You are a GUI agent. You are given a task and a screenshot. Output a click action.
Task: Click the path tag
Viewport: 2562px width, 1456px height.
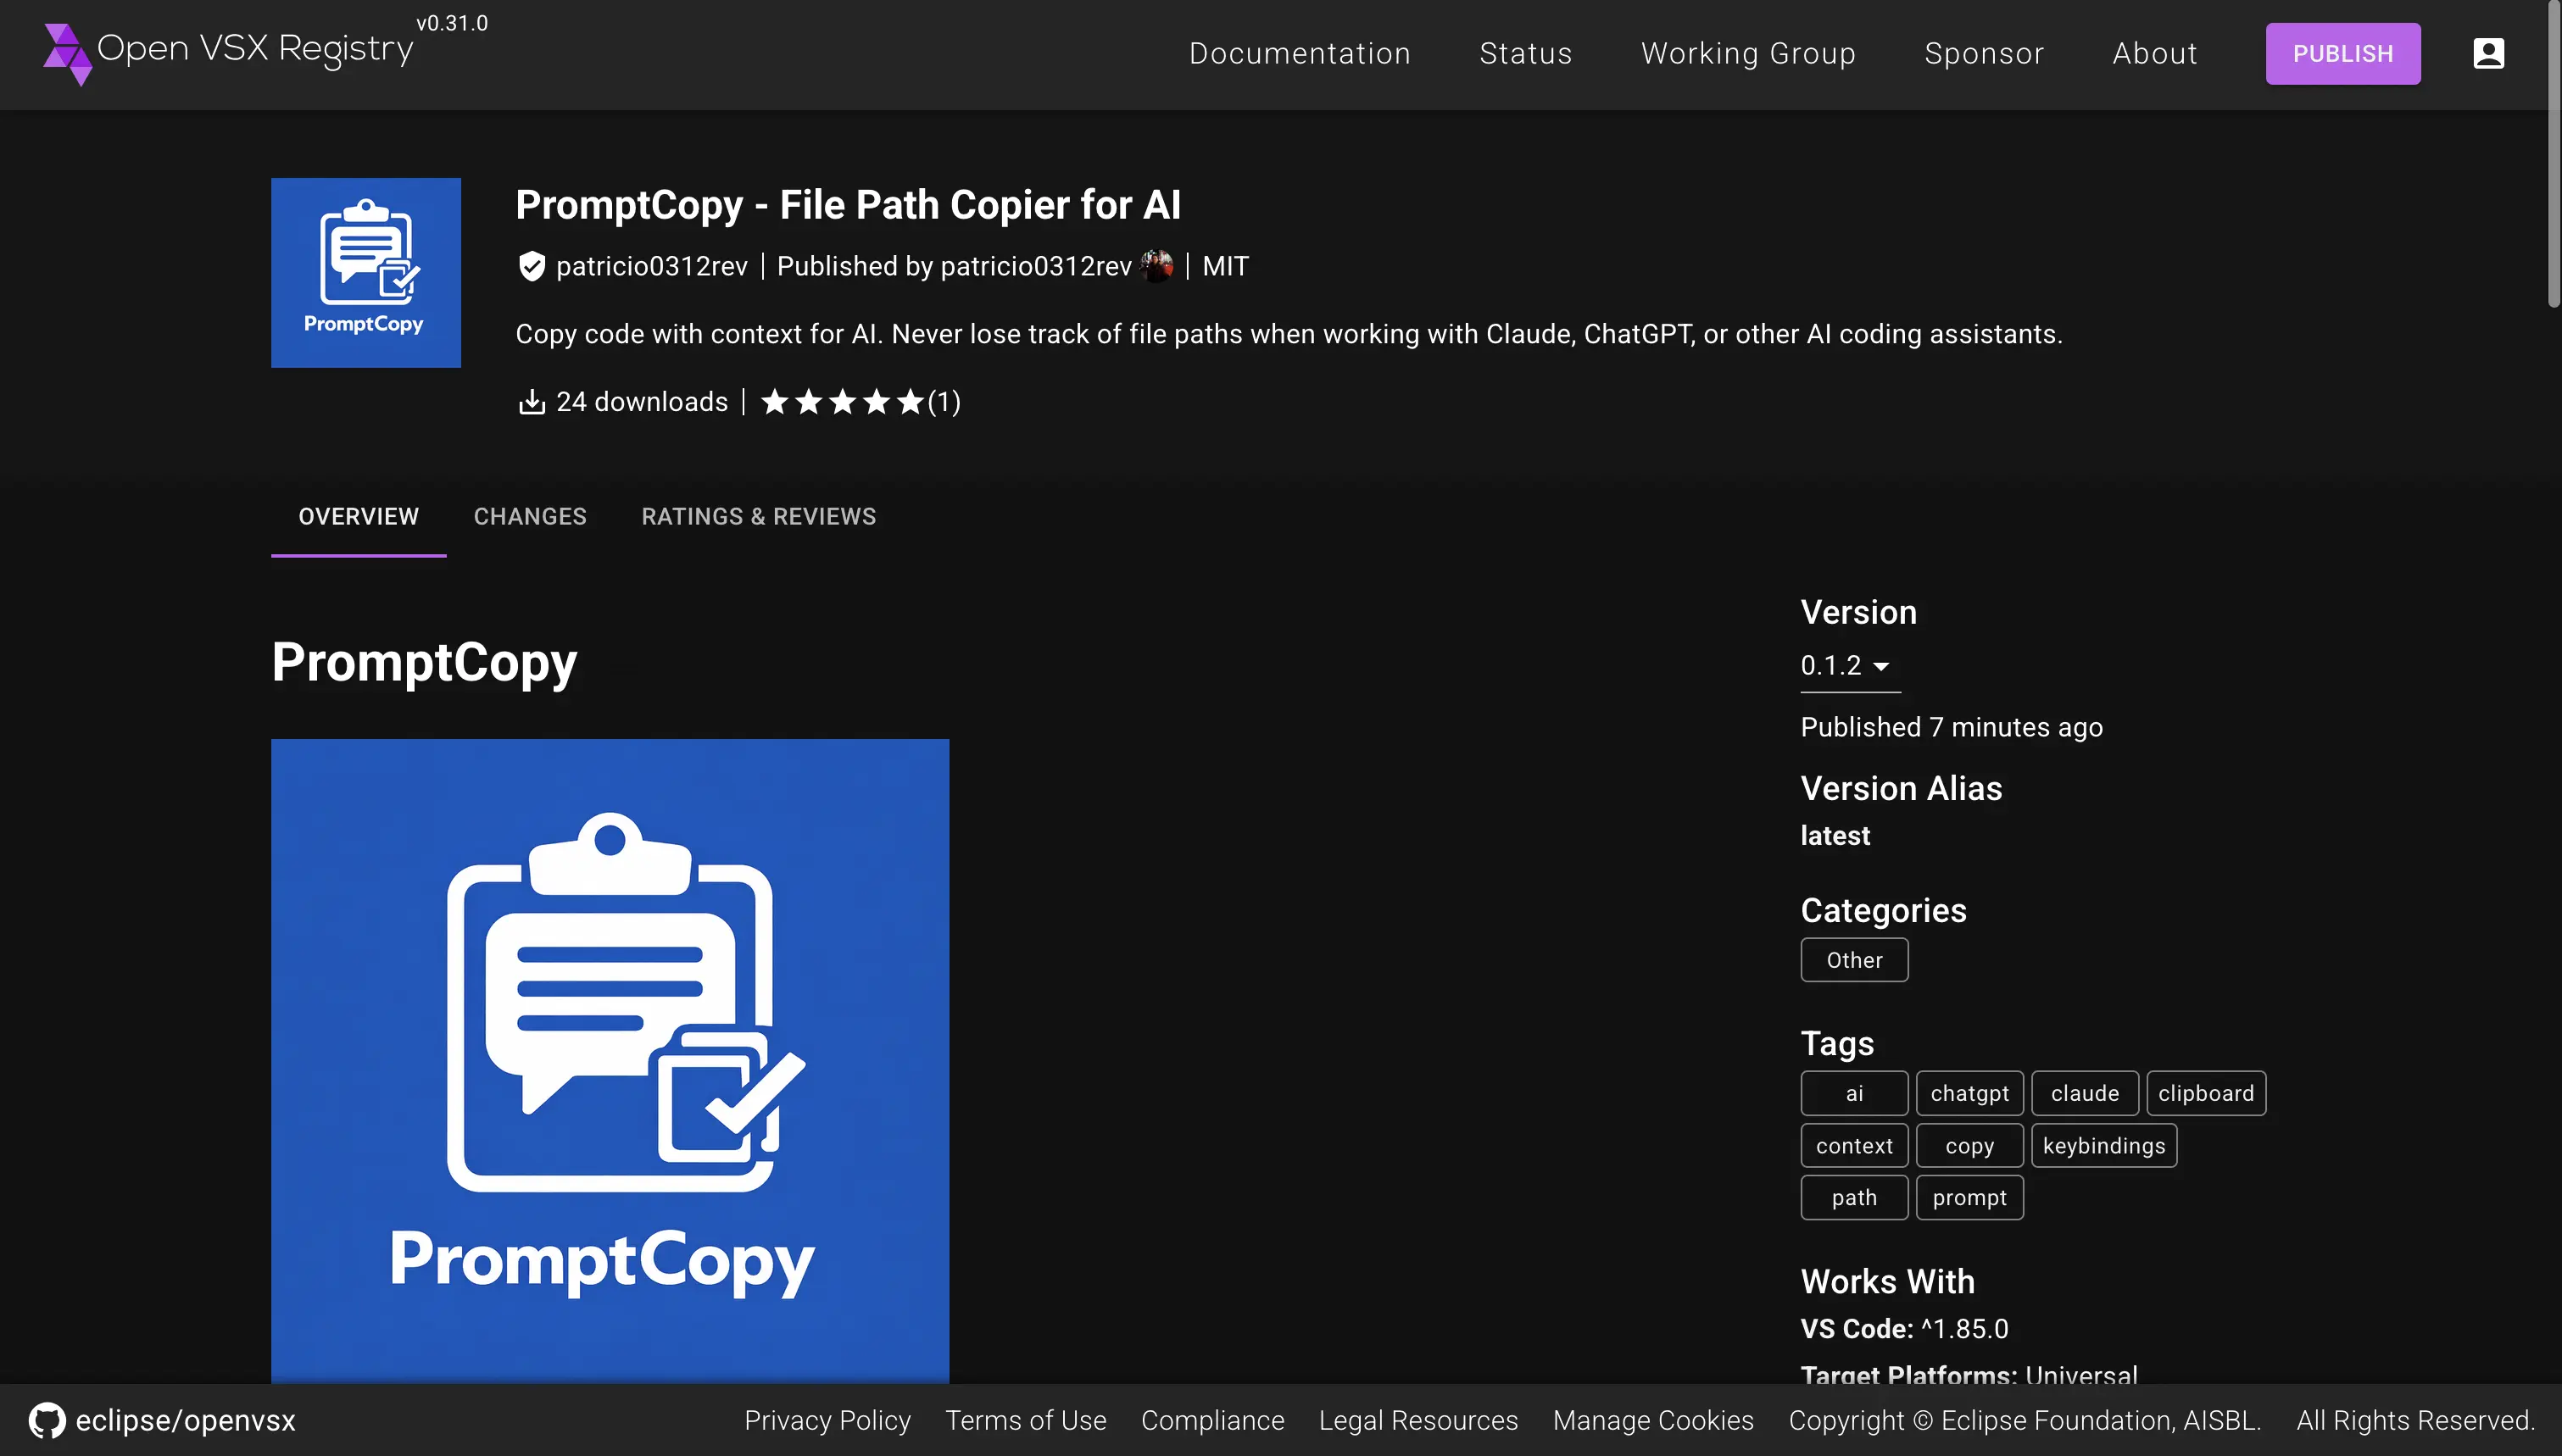pyautogui.click(x=1854, y=1197)
